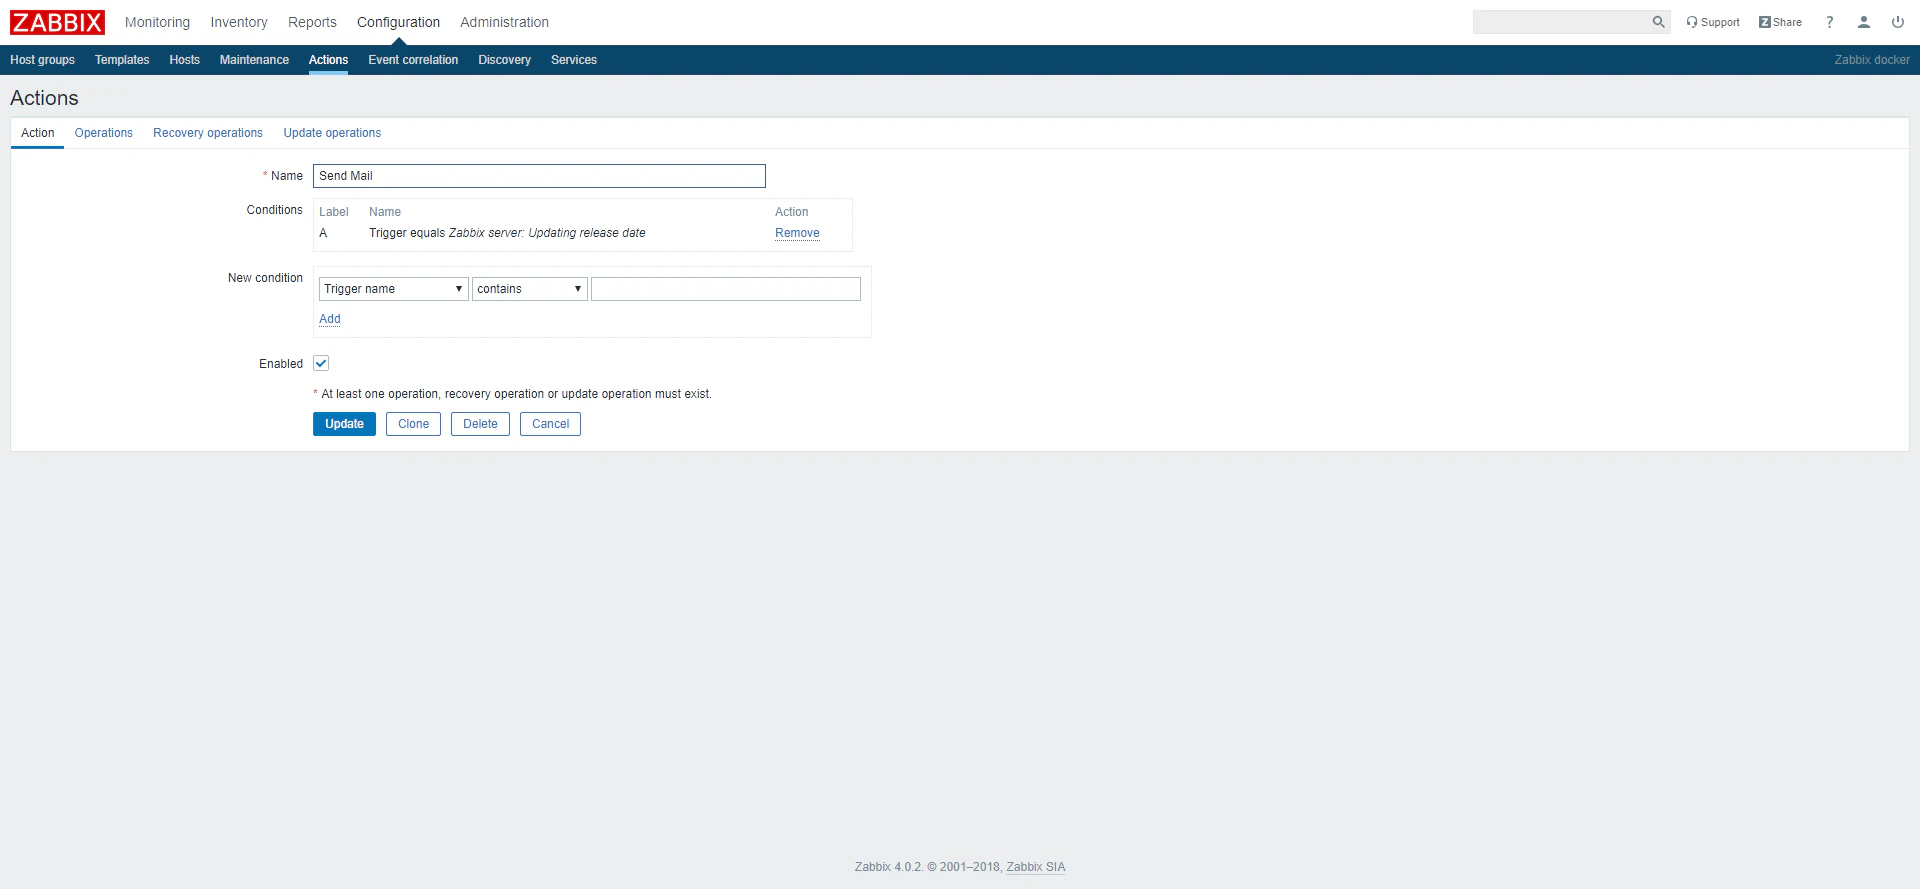Open the contains operator dropdown
The height and width of the screenshot is (889, 1920).
[529, 289]
